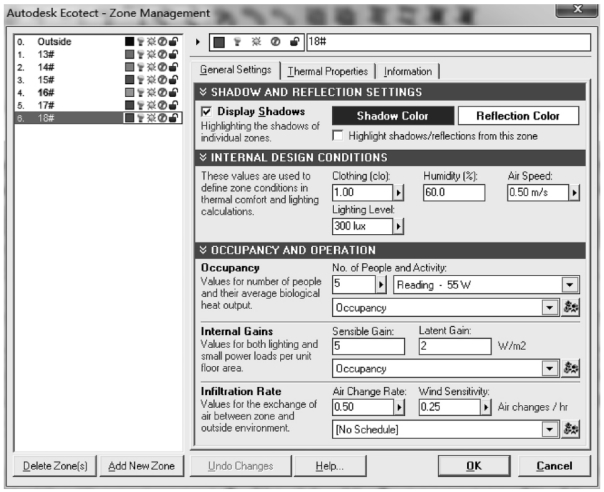Toggle the thermal sun icon for zone 14#
Viewport: 604px width, 492px height.
151,67
